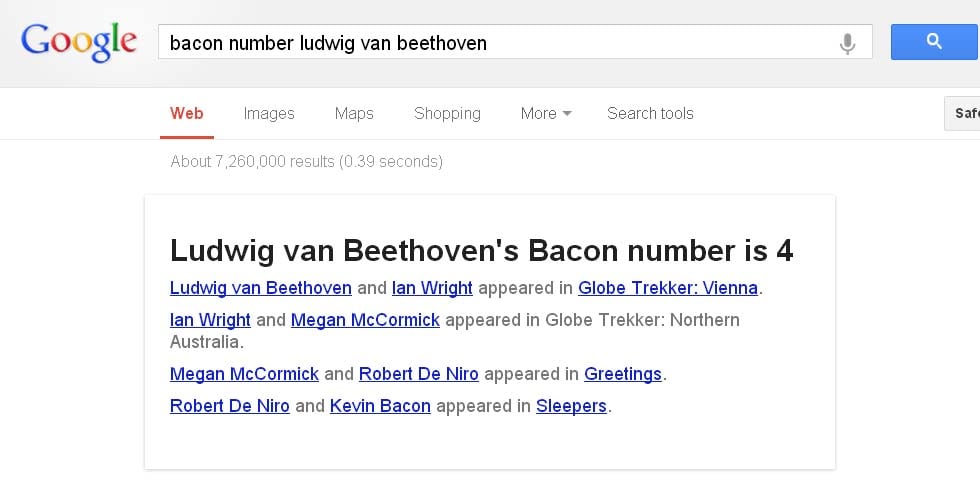Open the Globe Trekker: Vienna link
This screenshot has width=980, height=500.
[668, 288]
